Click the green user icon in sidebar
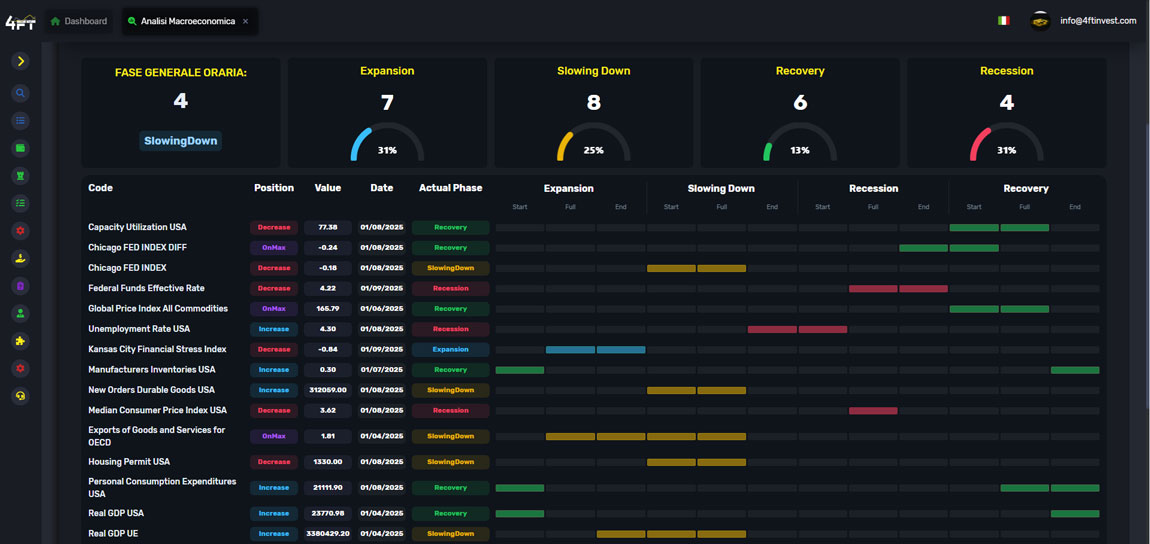This screenshot has height=544, width=1150. tap(20, 313)
